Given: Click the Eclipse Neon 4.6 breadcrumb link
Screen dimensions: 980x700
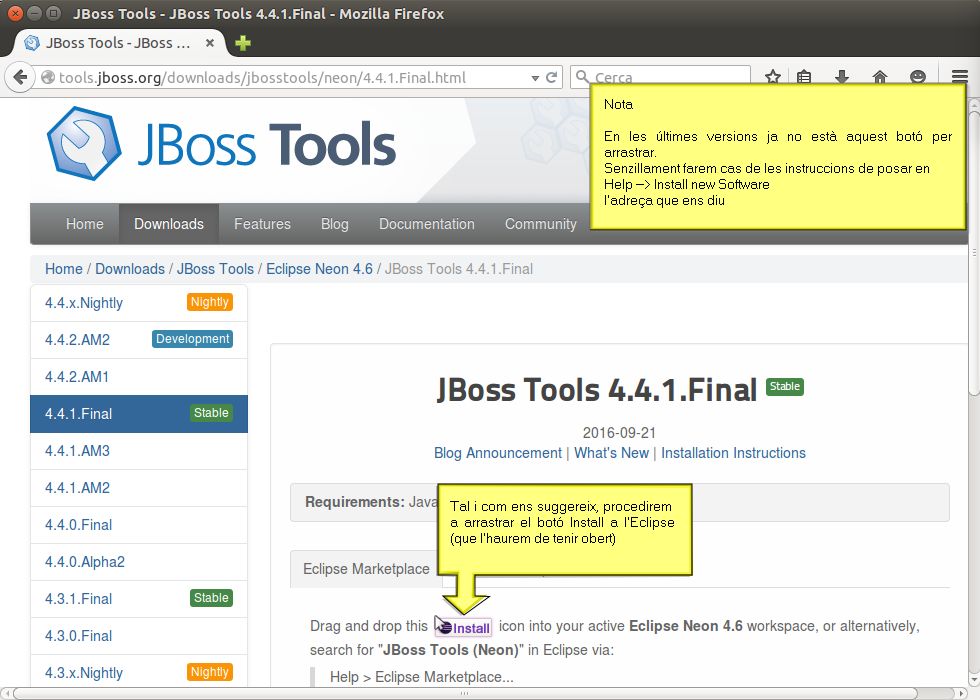Looking at the screenshot, I should [x=319, y=269].
